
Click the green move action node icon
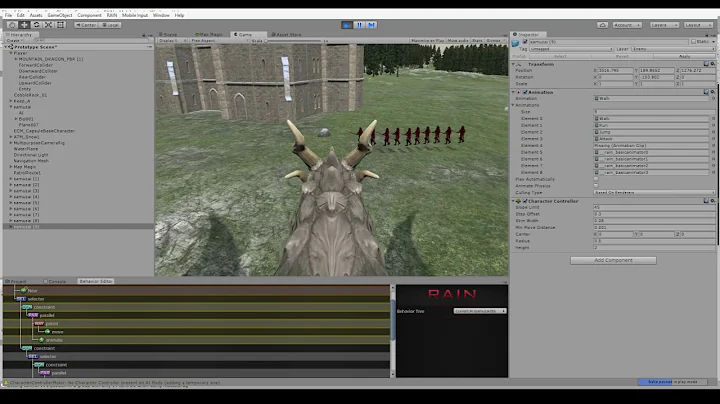[x=48, y=331]
